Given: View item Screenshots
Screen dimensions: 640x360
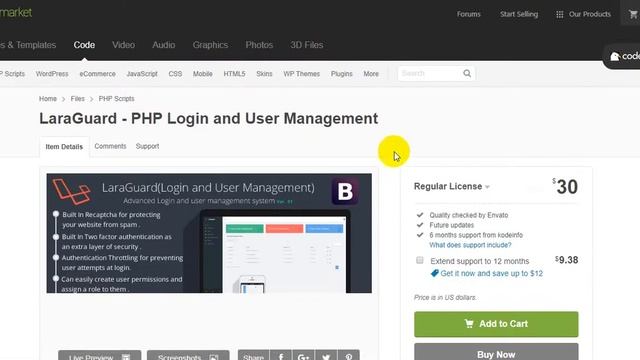Looking at the screenshot, I should pyautogui.click(x=188, y=355).
